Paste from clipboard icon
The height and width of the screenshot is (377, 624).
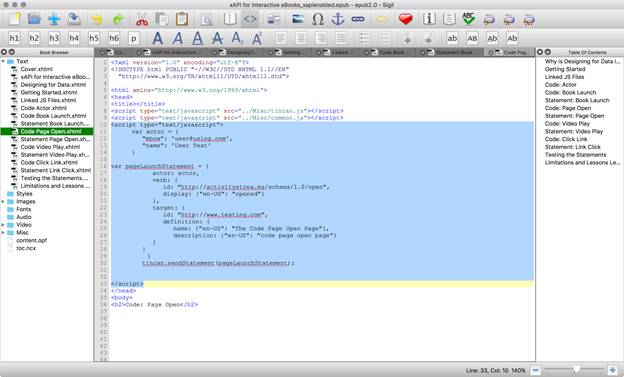point(182,19)
